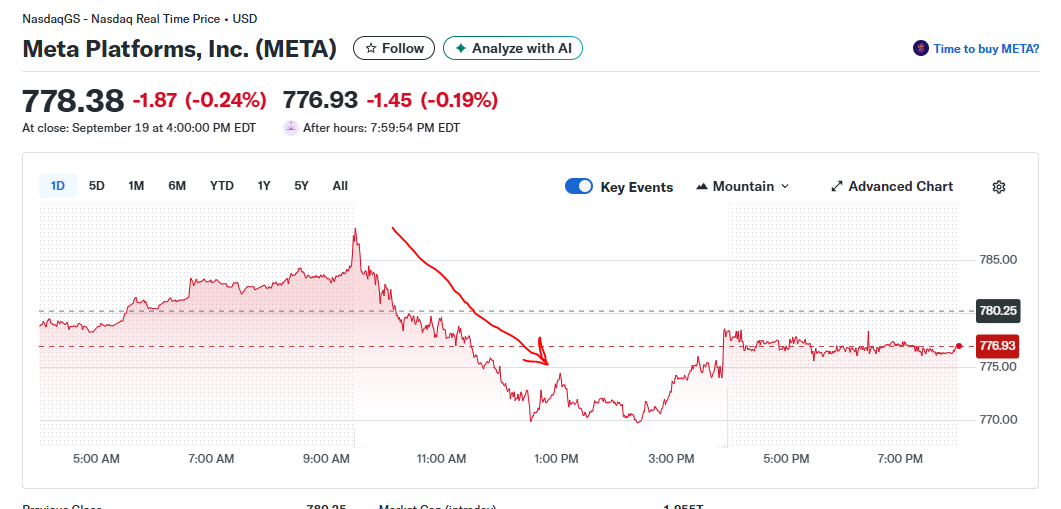Click the Mountain chart type icon

pos(703,187)
